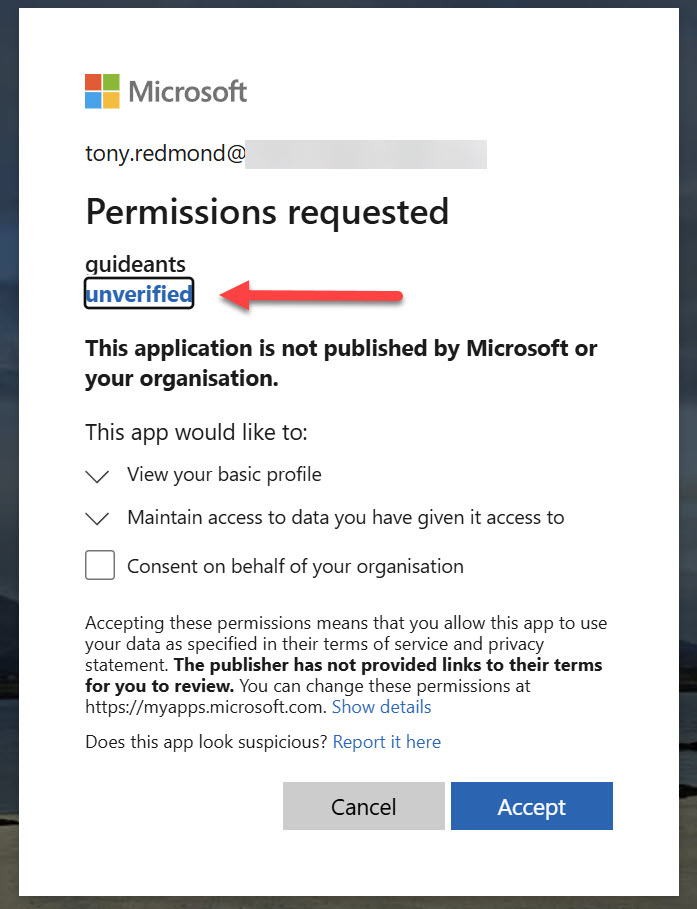
Task: Select the blue tile of the Microsoft logo
Action: pyautogui.click(x=93, y=100)
